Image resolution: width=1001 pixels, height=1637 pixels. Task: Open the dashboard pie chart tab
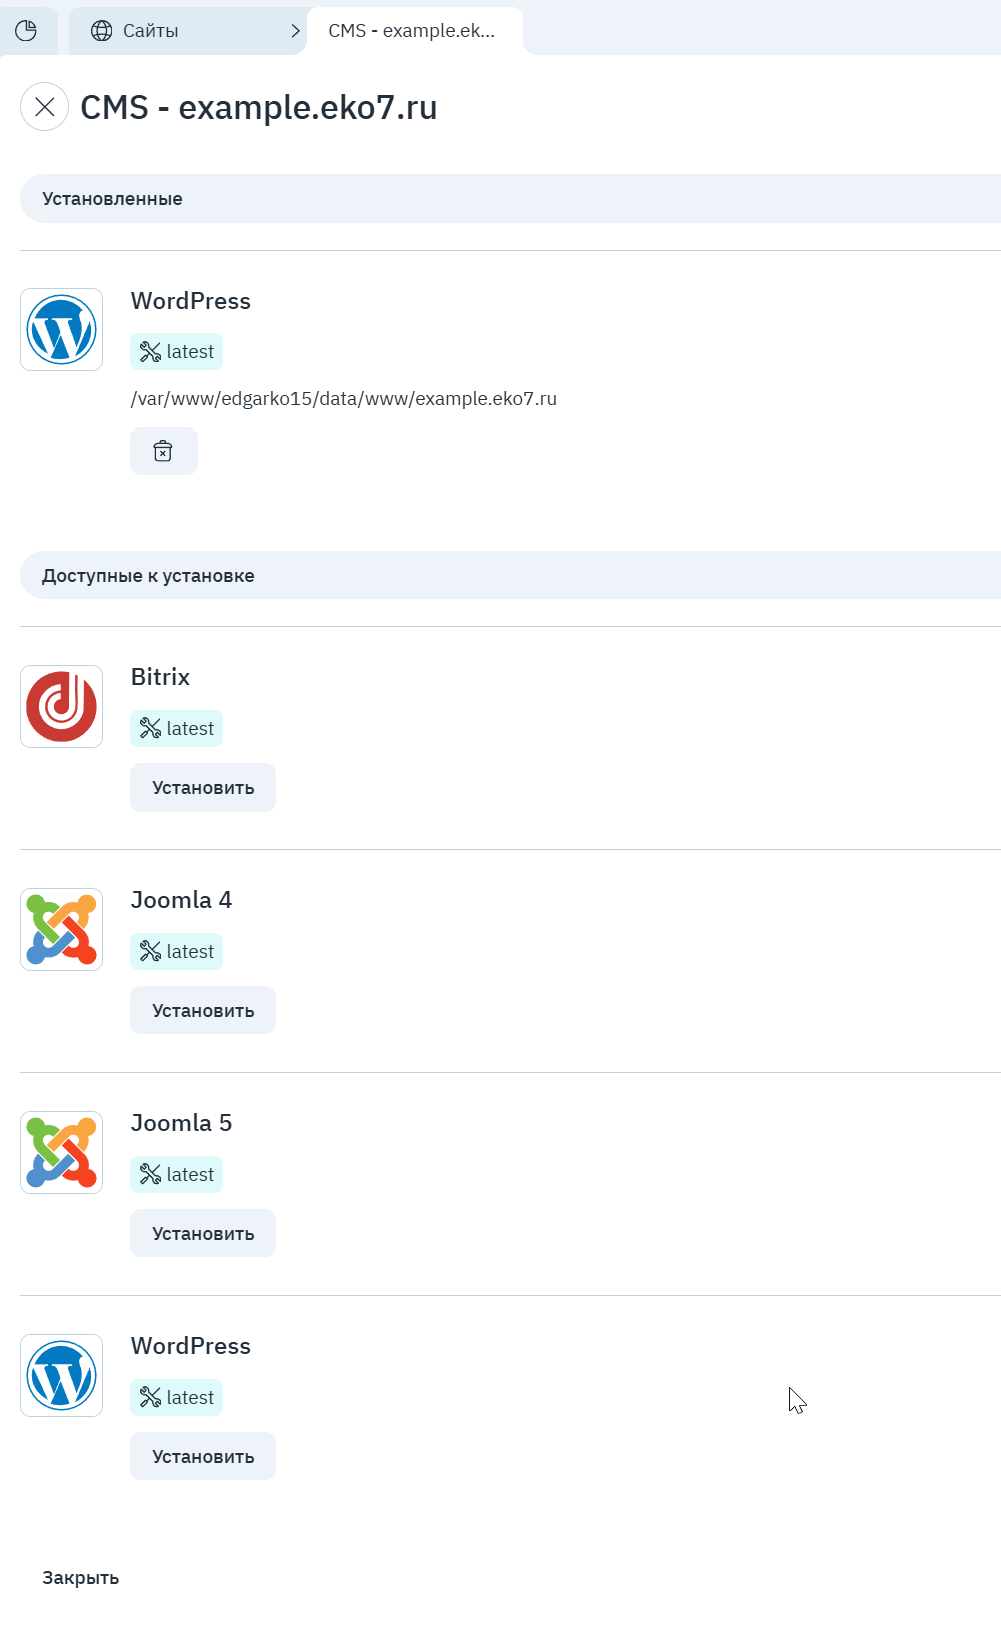pyautogui.click(x=27, y=31)
